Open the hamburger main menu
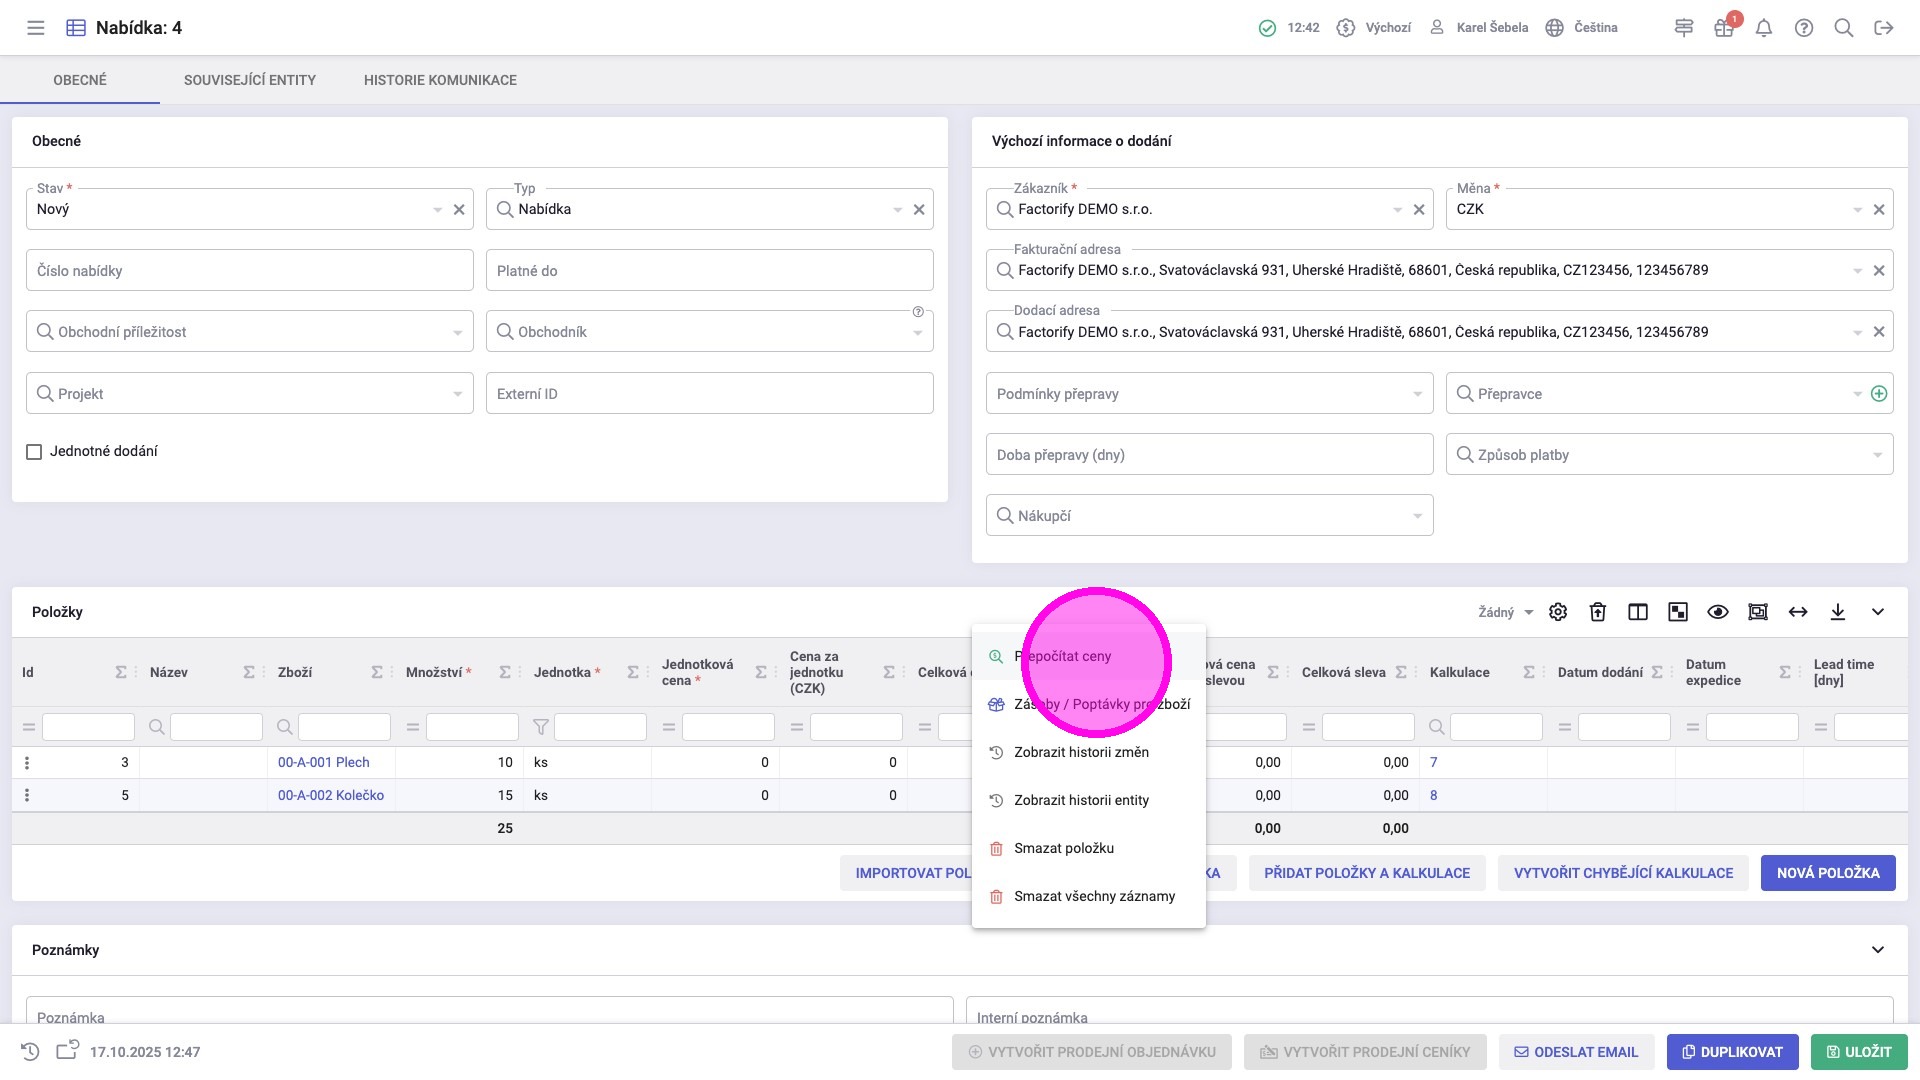 click(x=36, y=28)
